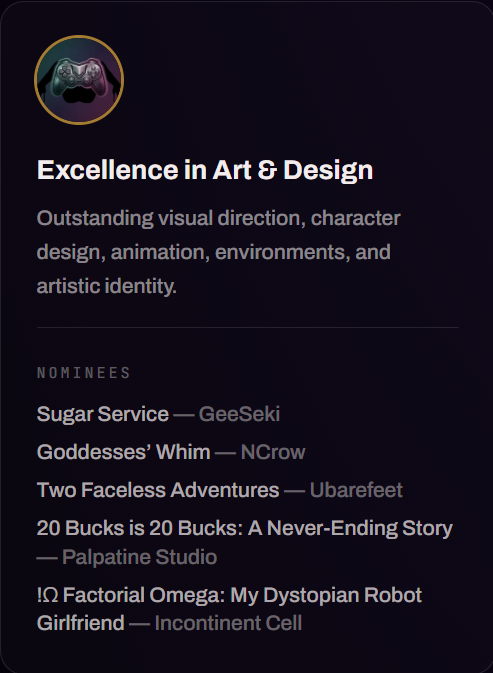Select the word Design in the heading

(328, 171)
